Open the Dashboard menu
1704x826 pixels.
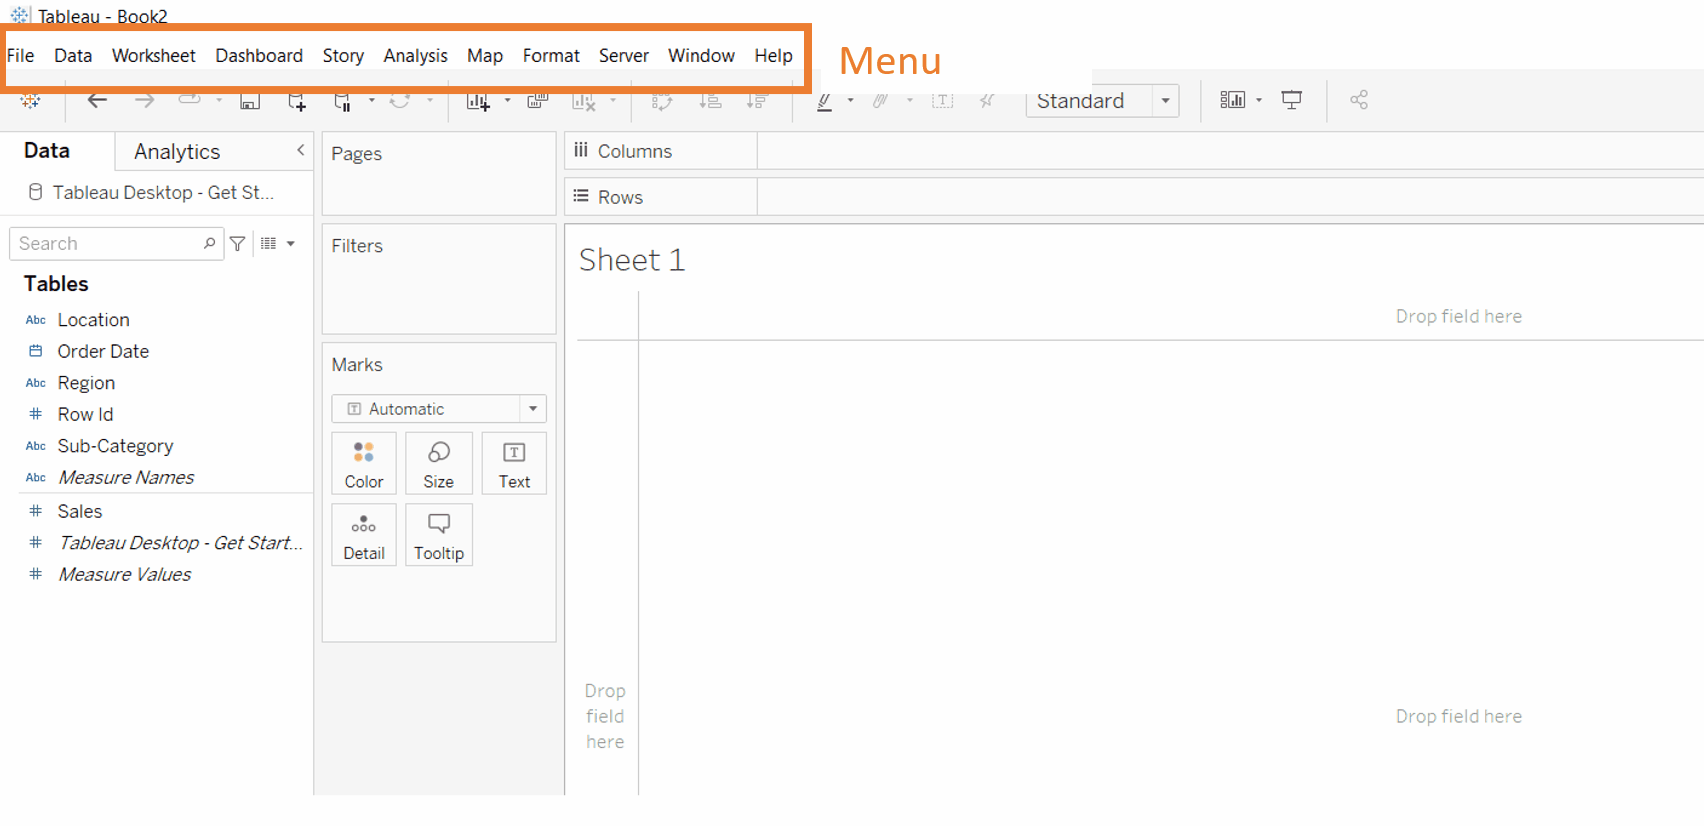tap(259, 56)
